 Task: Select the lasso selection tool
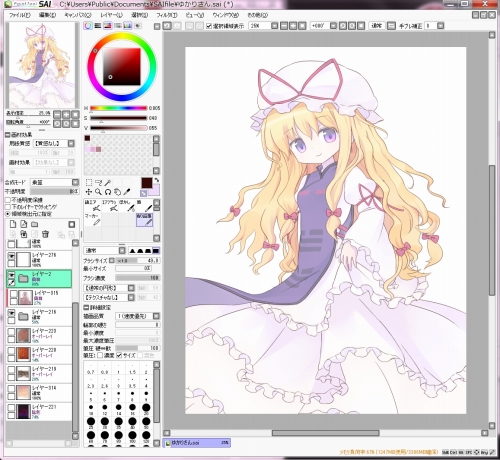[x=98, y=182]
